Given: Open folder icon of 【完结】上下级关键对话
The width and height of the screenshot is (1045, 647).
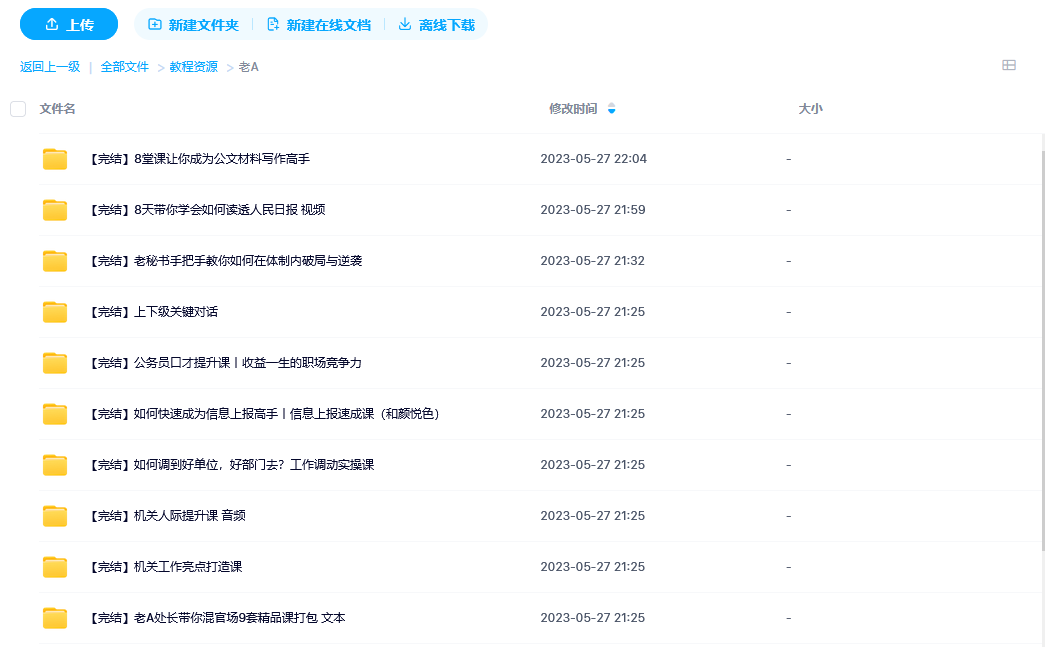Looking at the screenshot, I should tap(54, 311).
